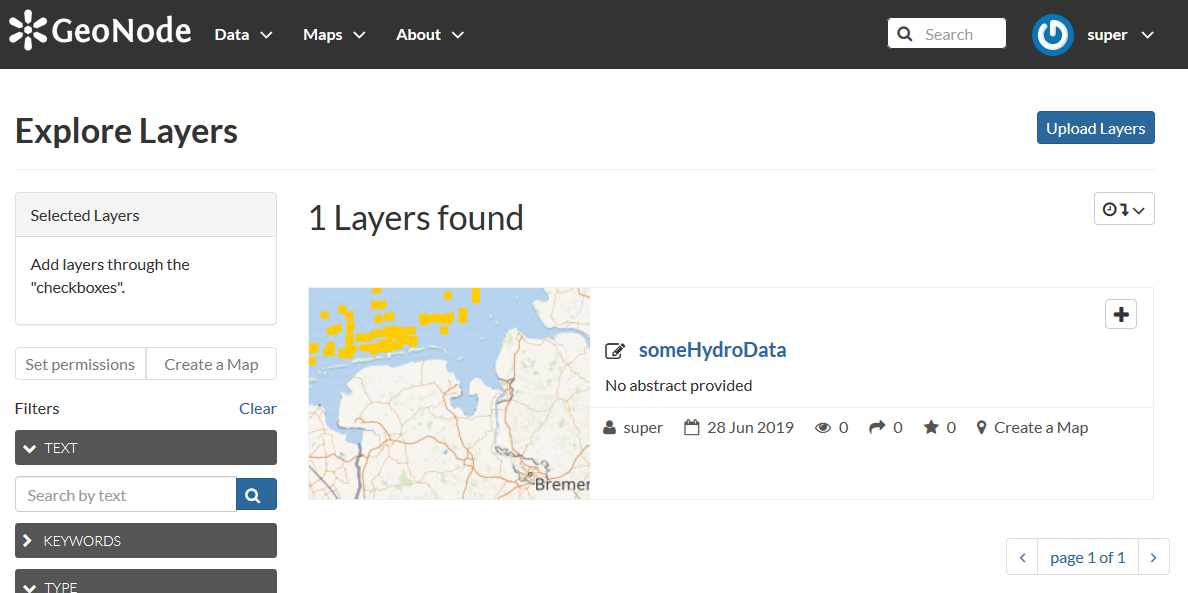Viewport: 1188px width, 593px height.
Task: Open the sort order dropdown
Action: coord(1124,209)
